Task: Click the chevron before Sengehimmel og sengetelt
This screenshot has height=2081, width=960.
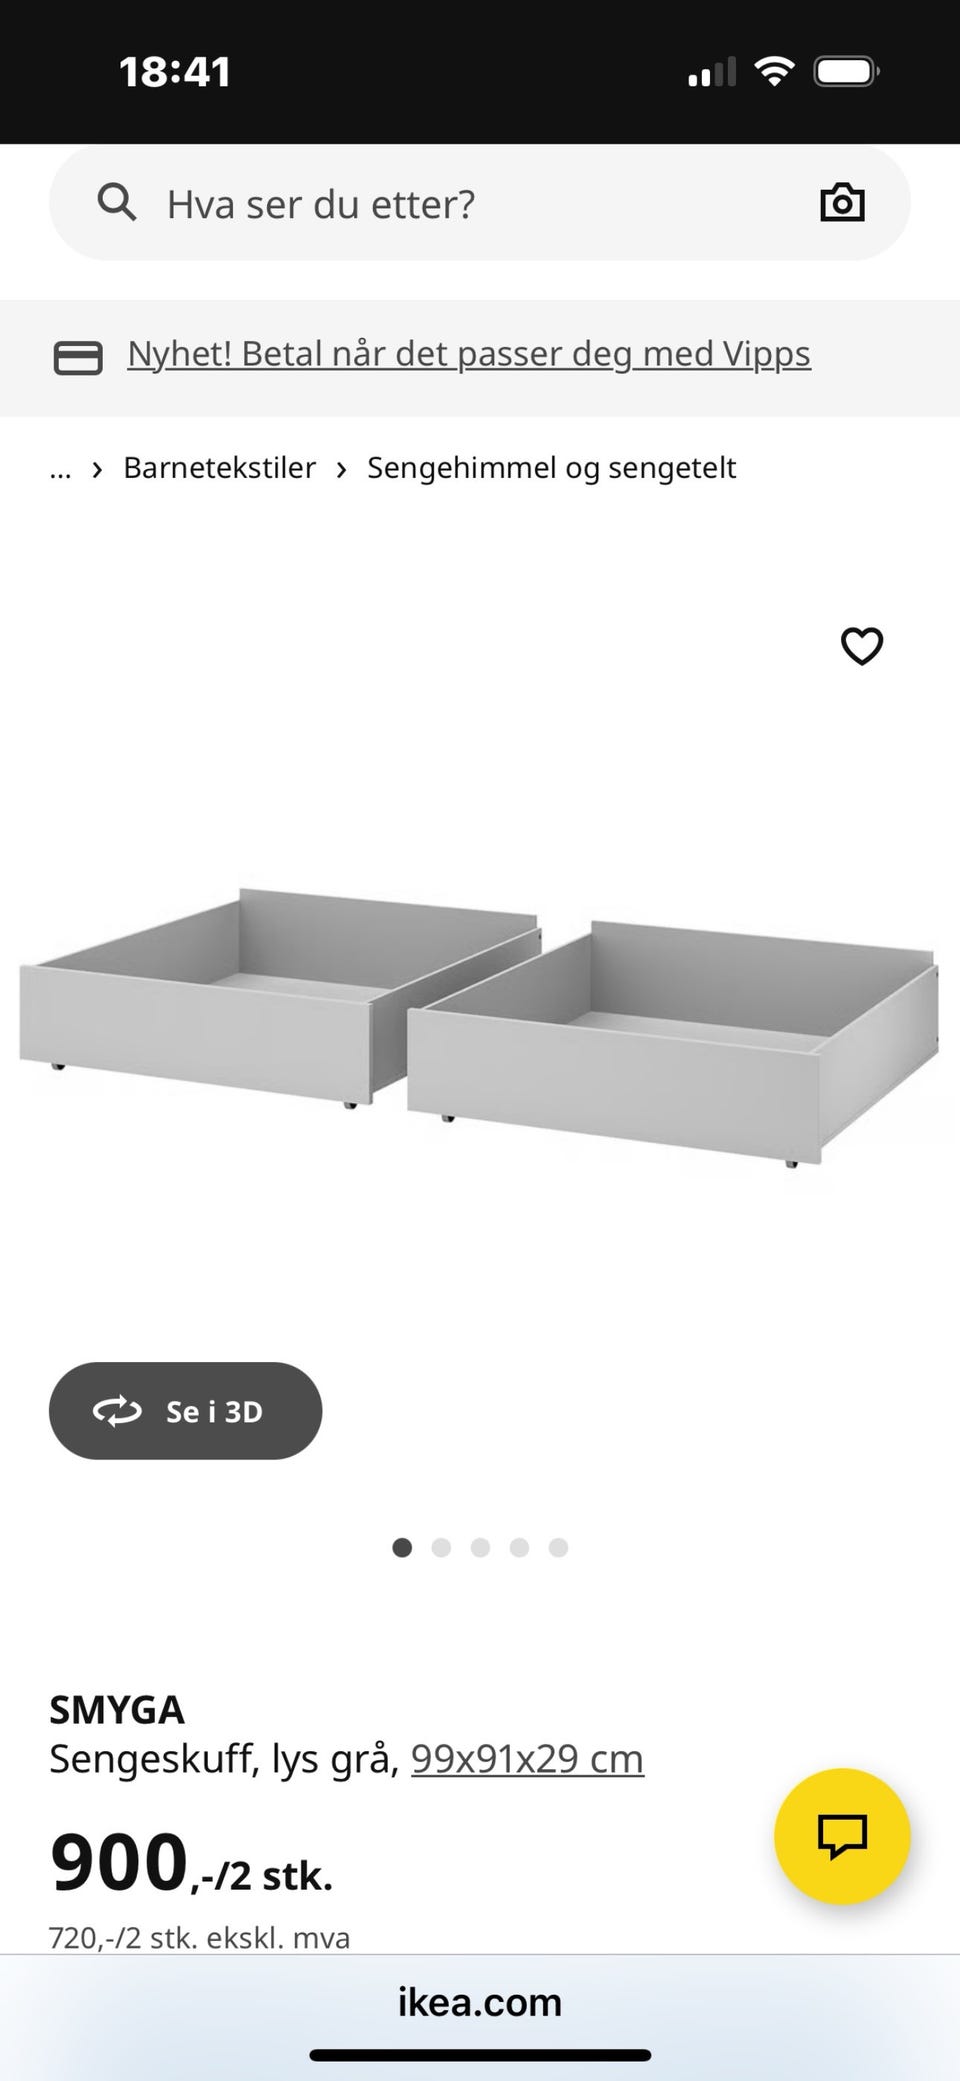Action: click(342, 469)
